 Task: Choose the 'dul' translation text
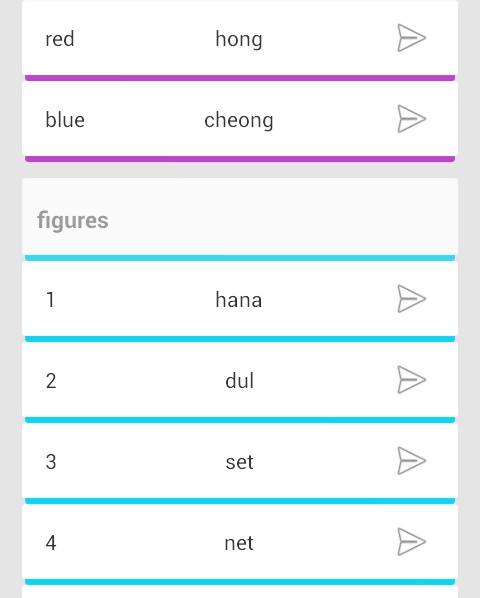[239, 381]
